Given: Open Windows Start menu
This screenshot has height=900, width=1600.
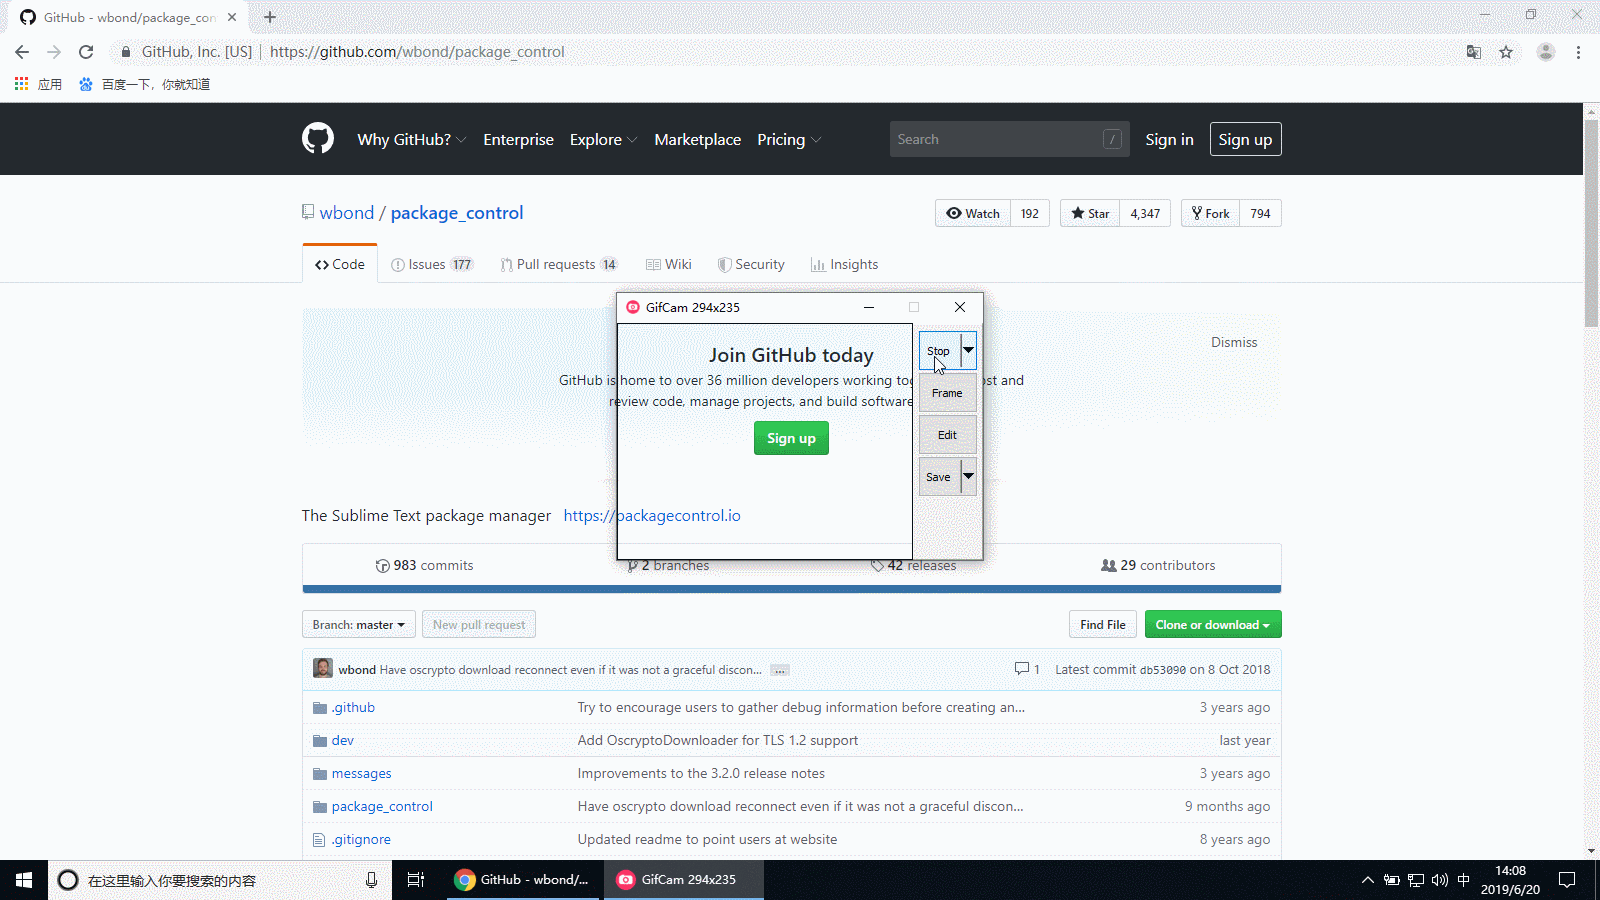Looking at the screenshot, I should coord(24,880).
